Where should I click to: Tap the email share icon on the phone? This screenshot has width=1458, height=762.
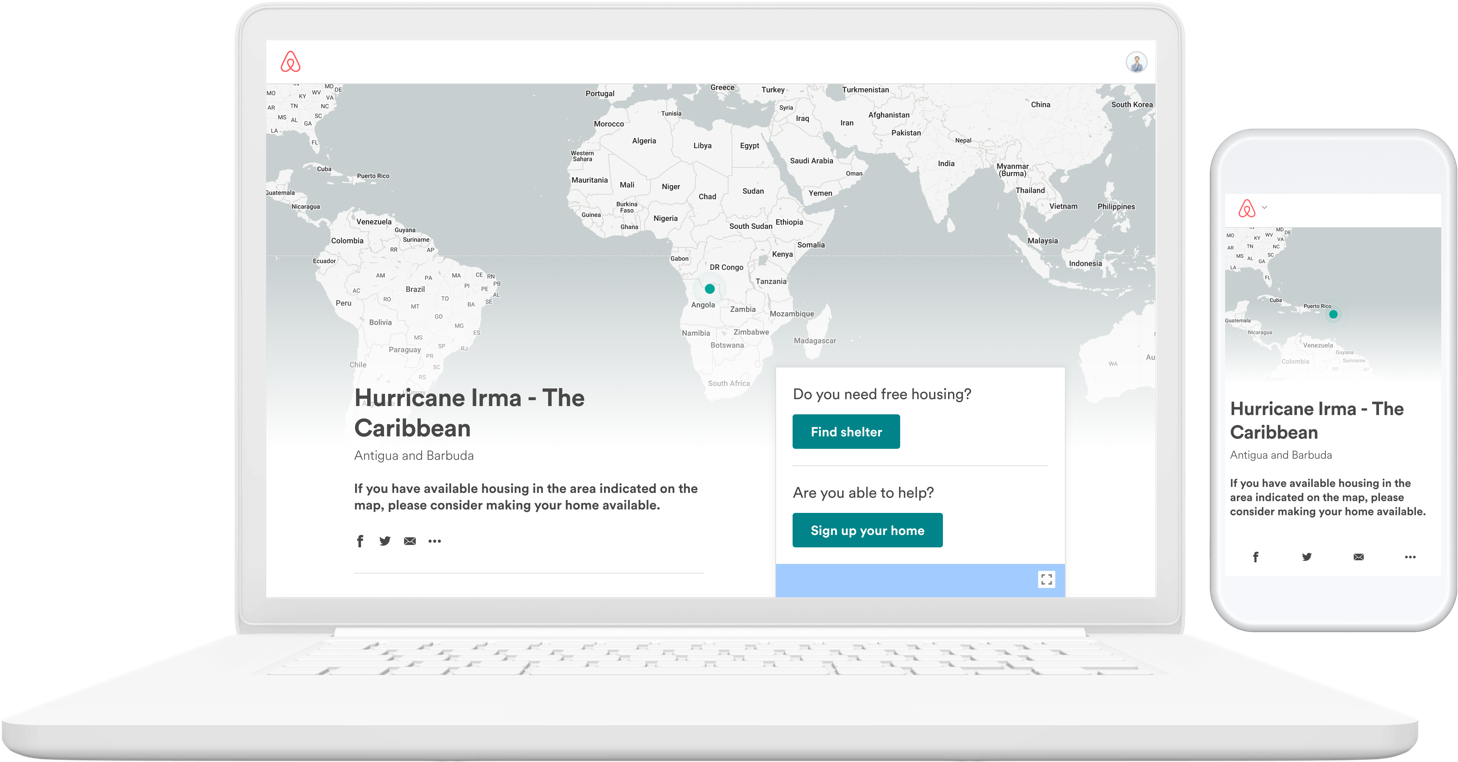pyautogui.click(x=1358, y=557)
